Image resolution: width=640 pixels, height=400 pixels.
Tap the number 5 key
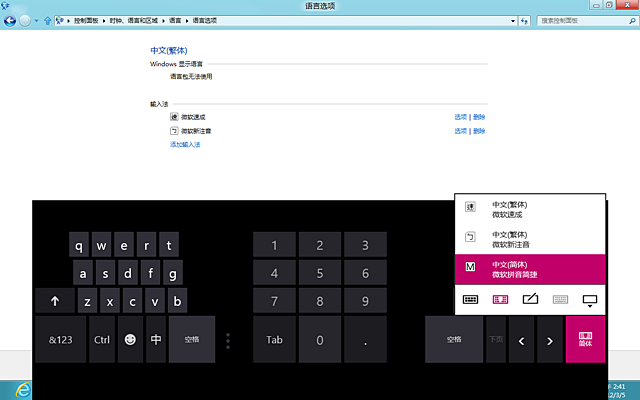pos(320,273)
